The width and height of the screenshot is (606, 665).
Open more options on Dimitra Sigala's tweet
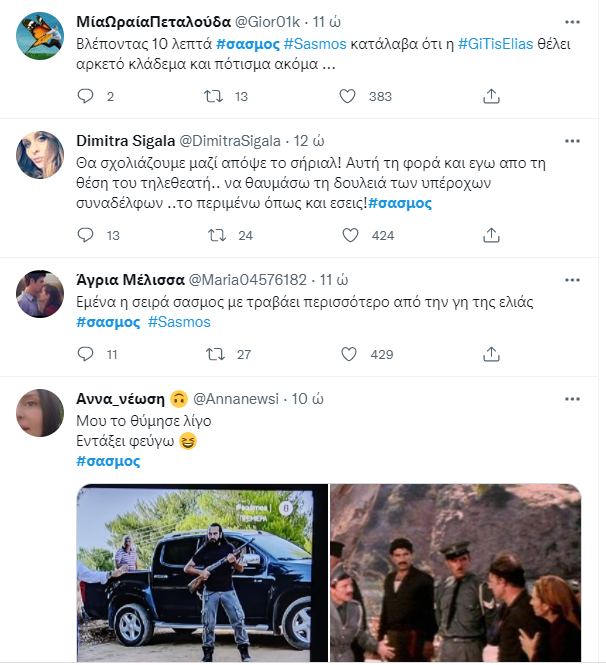(571, 140)
